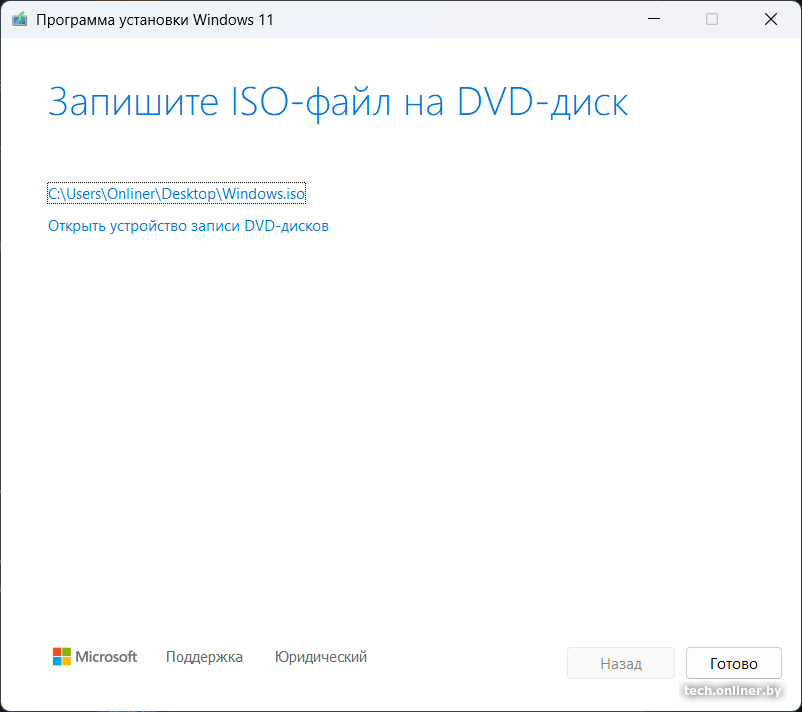Click the greyed-out maximize button
The height and width of the screenshot is (712, 802).
click(x=712, y=19)
